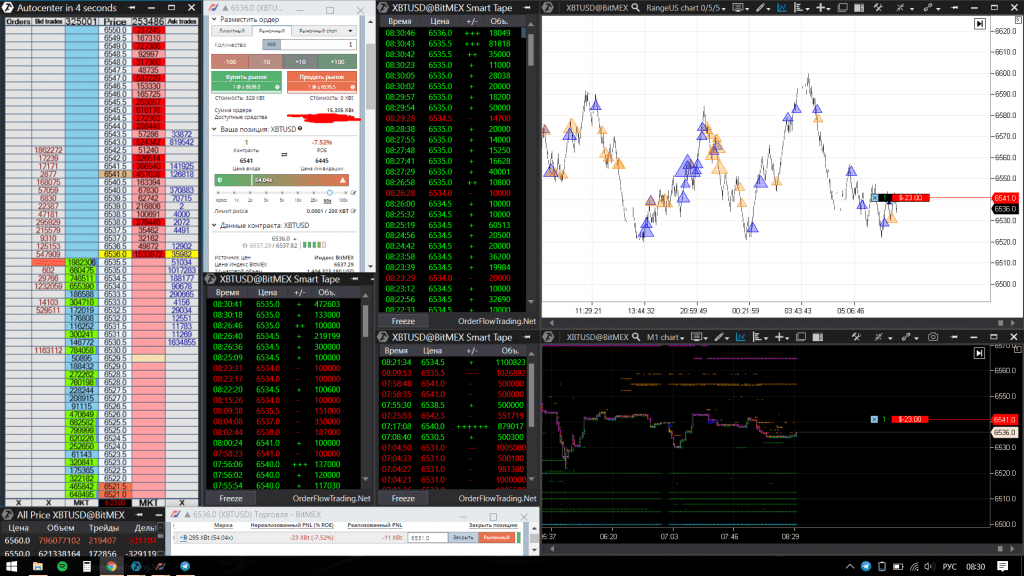Click position swap arrows icon
This screenshot has width=1024, height=576.
(284, 155)
